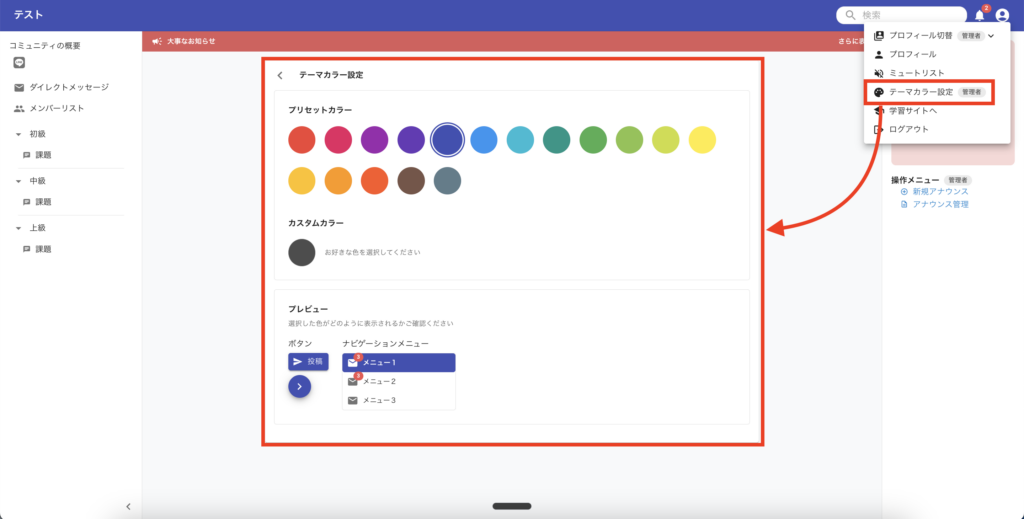Click the search magnifier icon

[850, 15]
